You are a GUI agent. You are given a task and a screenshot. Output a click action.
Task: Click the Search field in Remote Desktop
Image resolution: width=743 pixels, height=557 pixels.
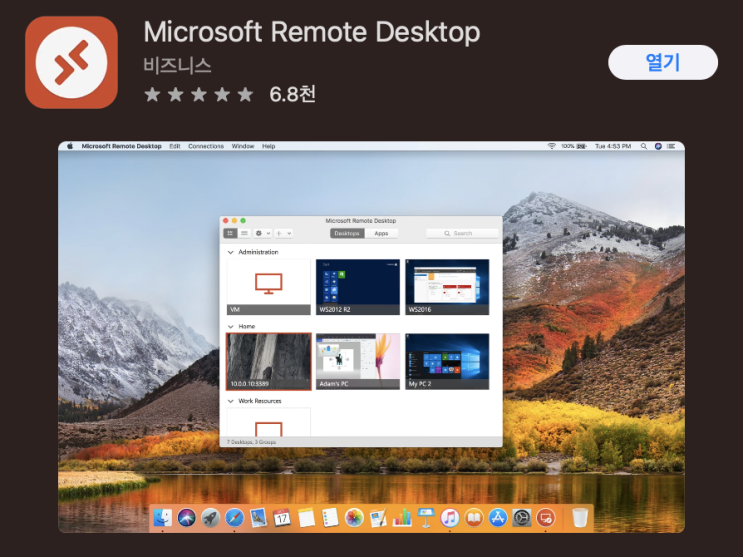tap(462, 233)
